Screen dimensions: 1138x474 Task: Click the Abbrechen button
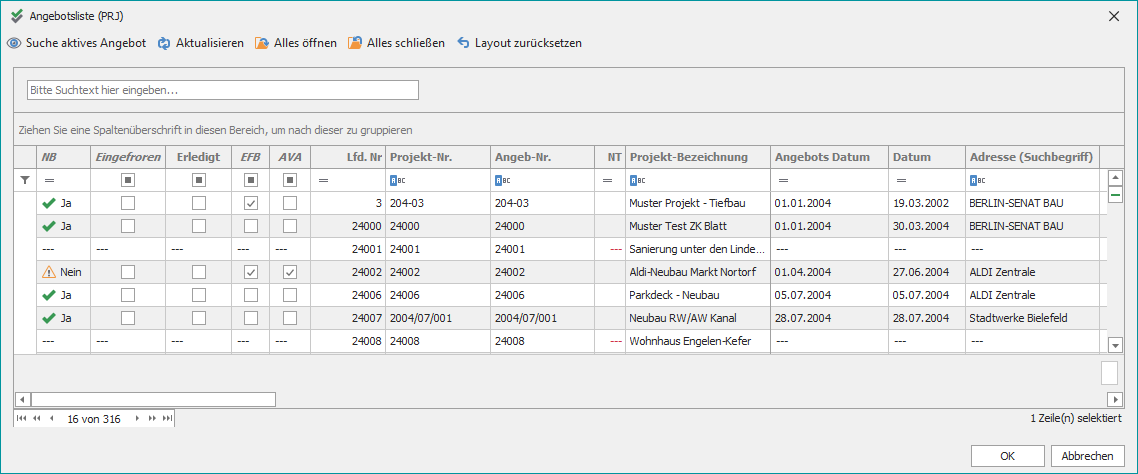(x=1087, y=456)
